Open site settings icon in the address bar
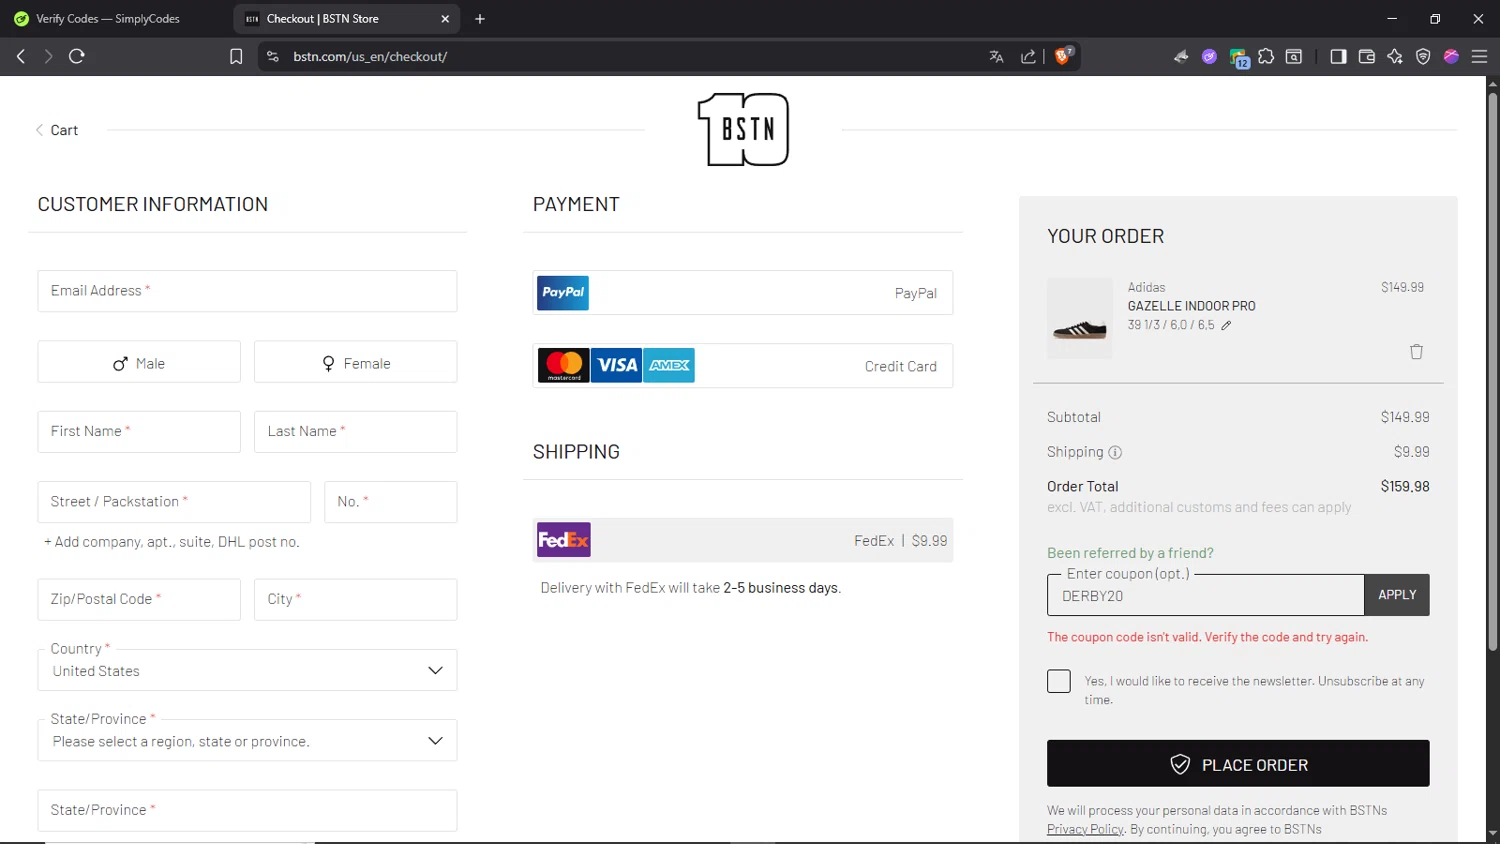 272,57
